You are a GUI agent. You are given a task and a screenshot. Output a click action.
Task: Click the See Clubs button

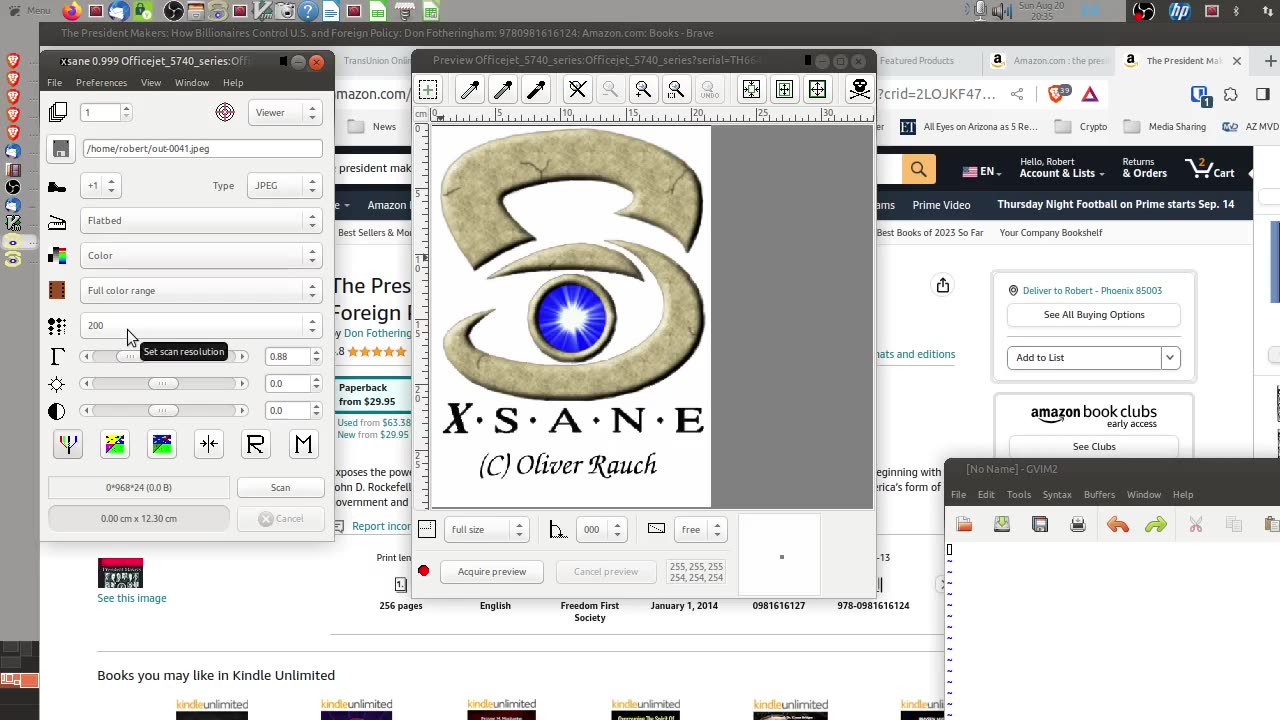pyautogui.click(x=1094, y=447)
